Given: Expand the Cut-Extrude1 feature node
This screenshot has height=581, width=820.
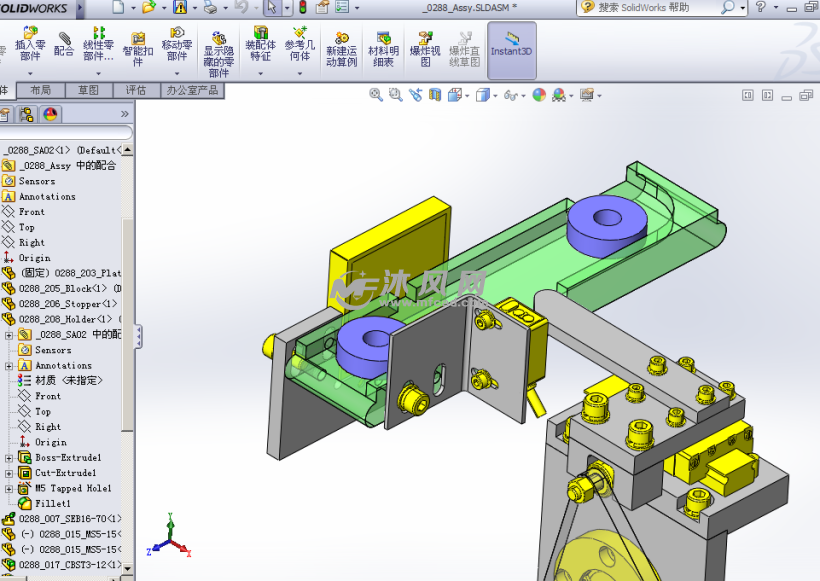Looking at the screenshot, I should click(9, 473).
